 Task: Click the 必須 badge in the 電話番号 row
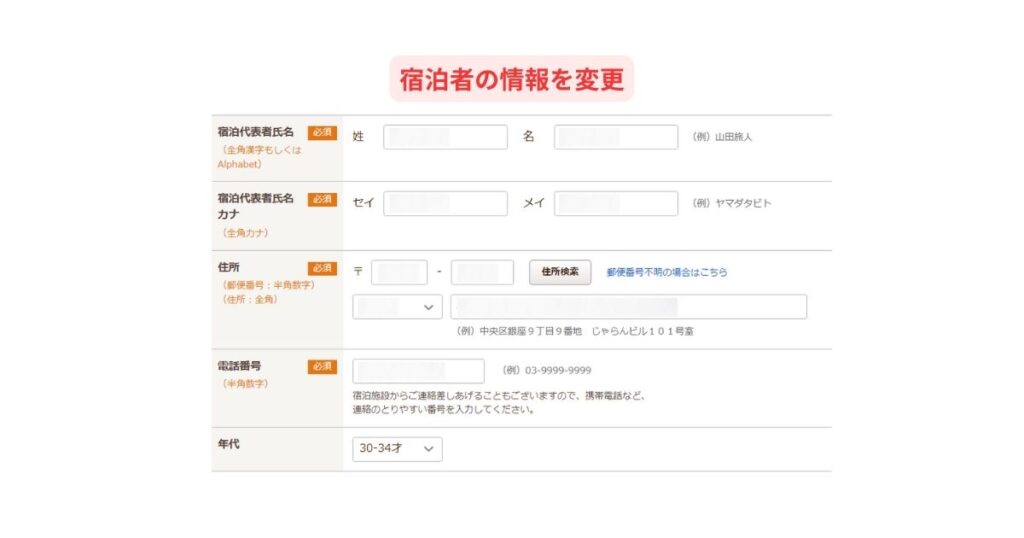(322, 367)
